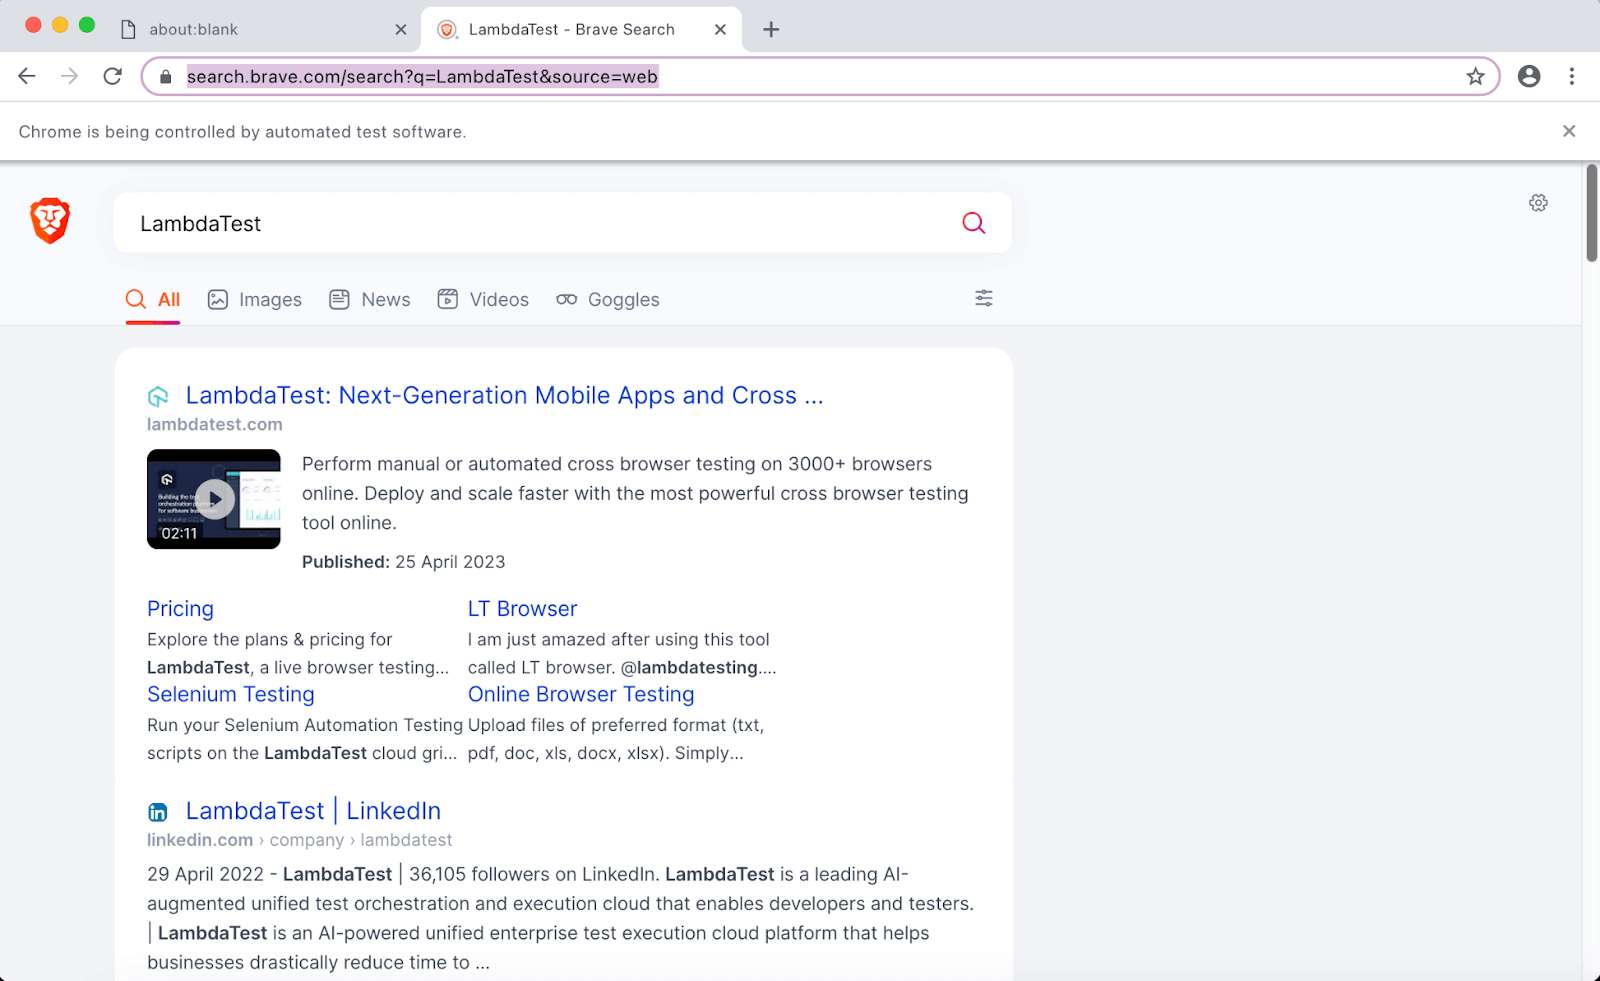Click the magnifier search submit icon
Screen dimensions: 1600x981
coord(973,223)
